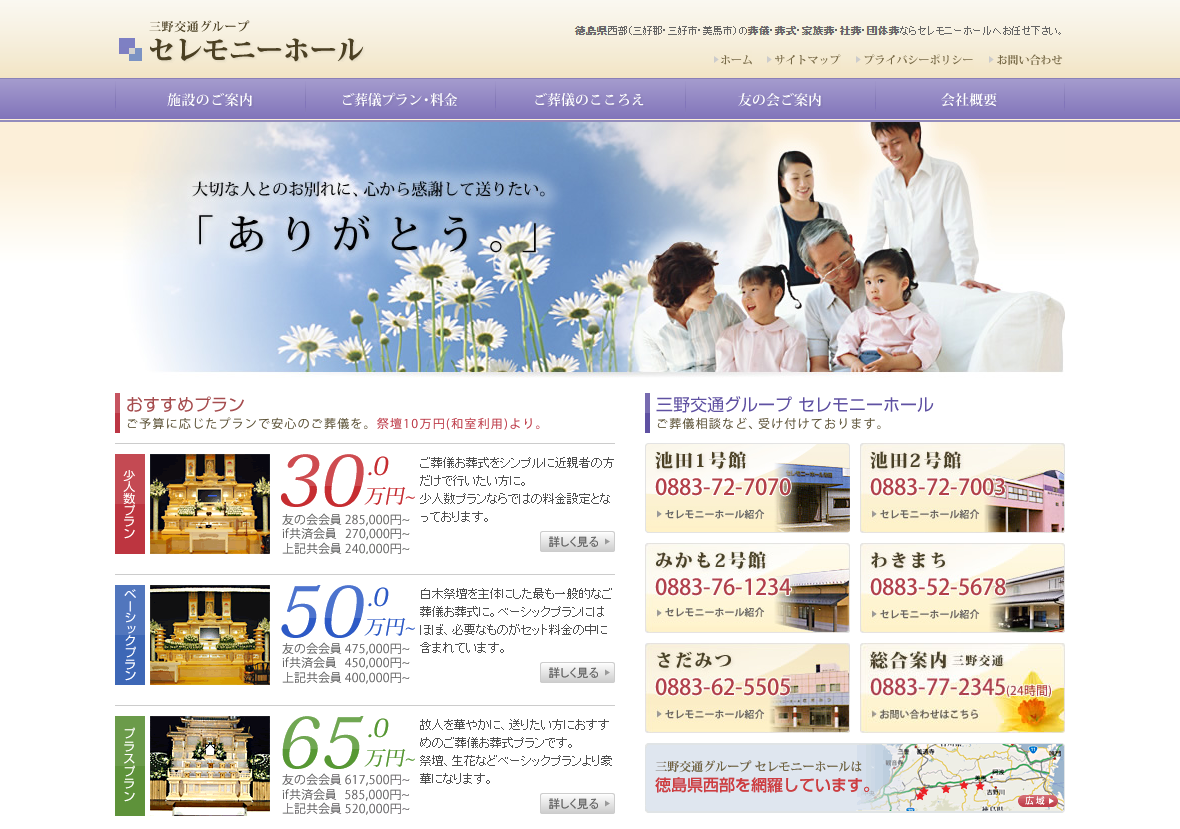Screen dimensions: 1180x829
Task: Click お問い合わせはこちら under 総合案内
Action: point(929,715)
